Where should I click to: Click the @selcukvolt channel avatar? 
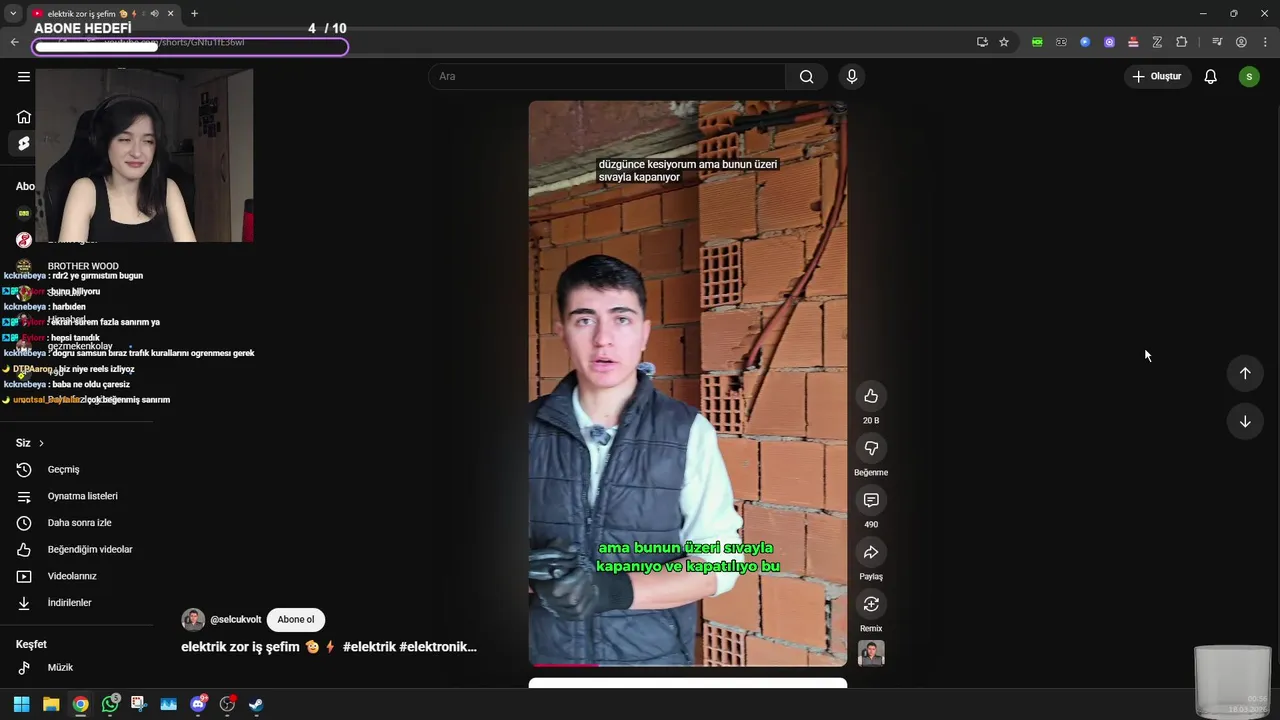[193, 620]
